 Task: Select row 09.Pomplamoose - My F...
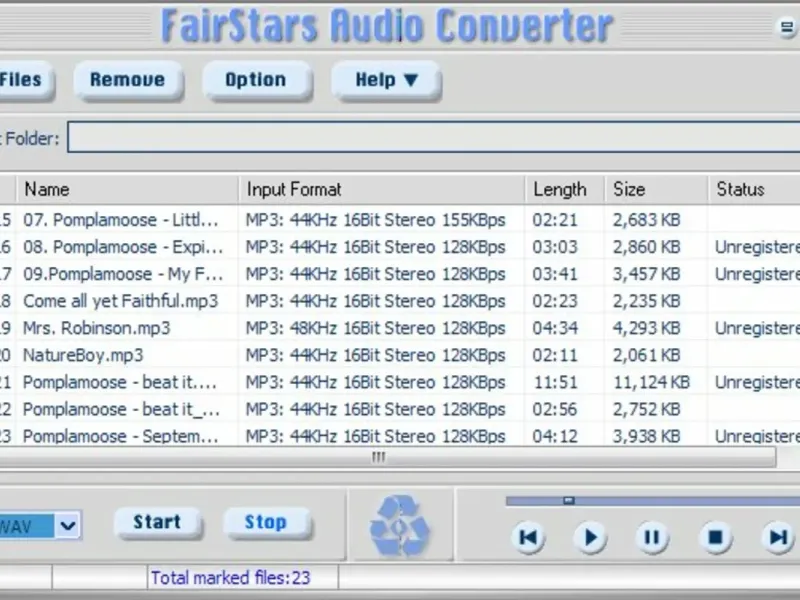tap(400, 274)
